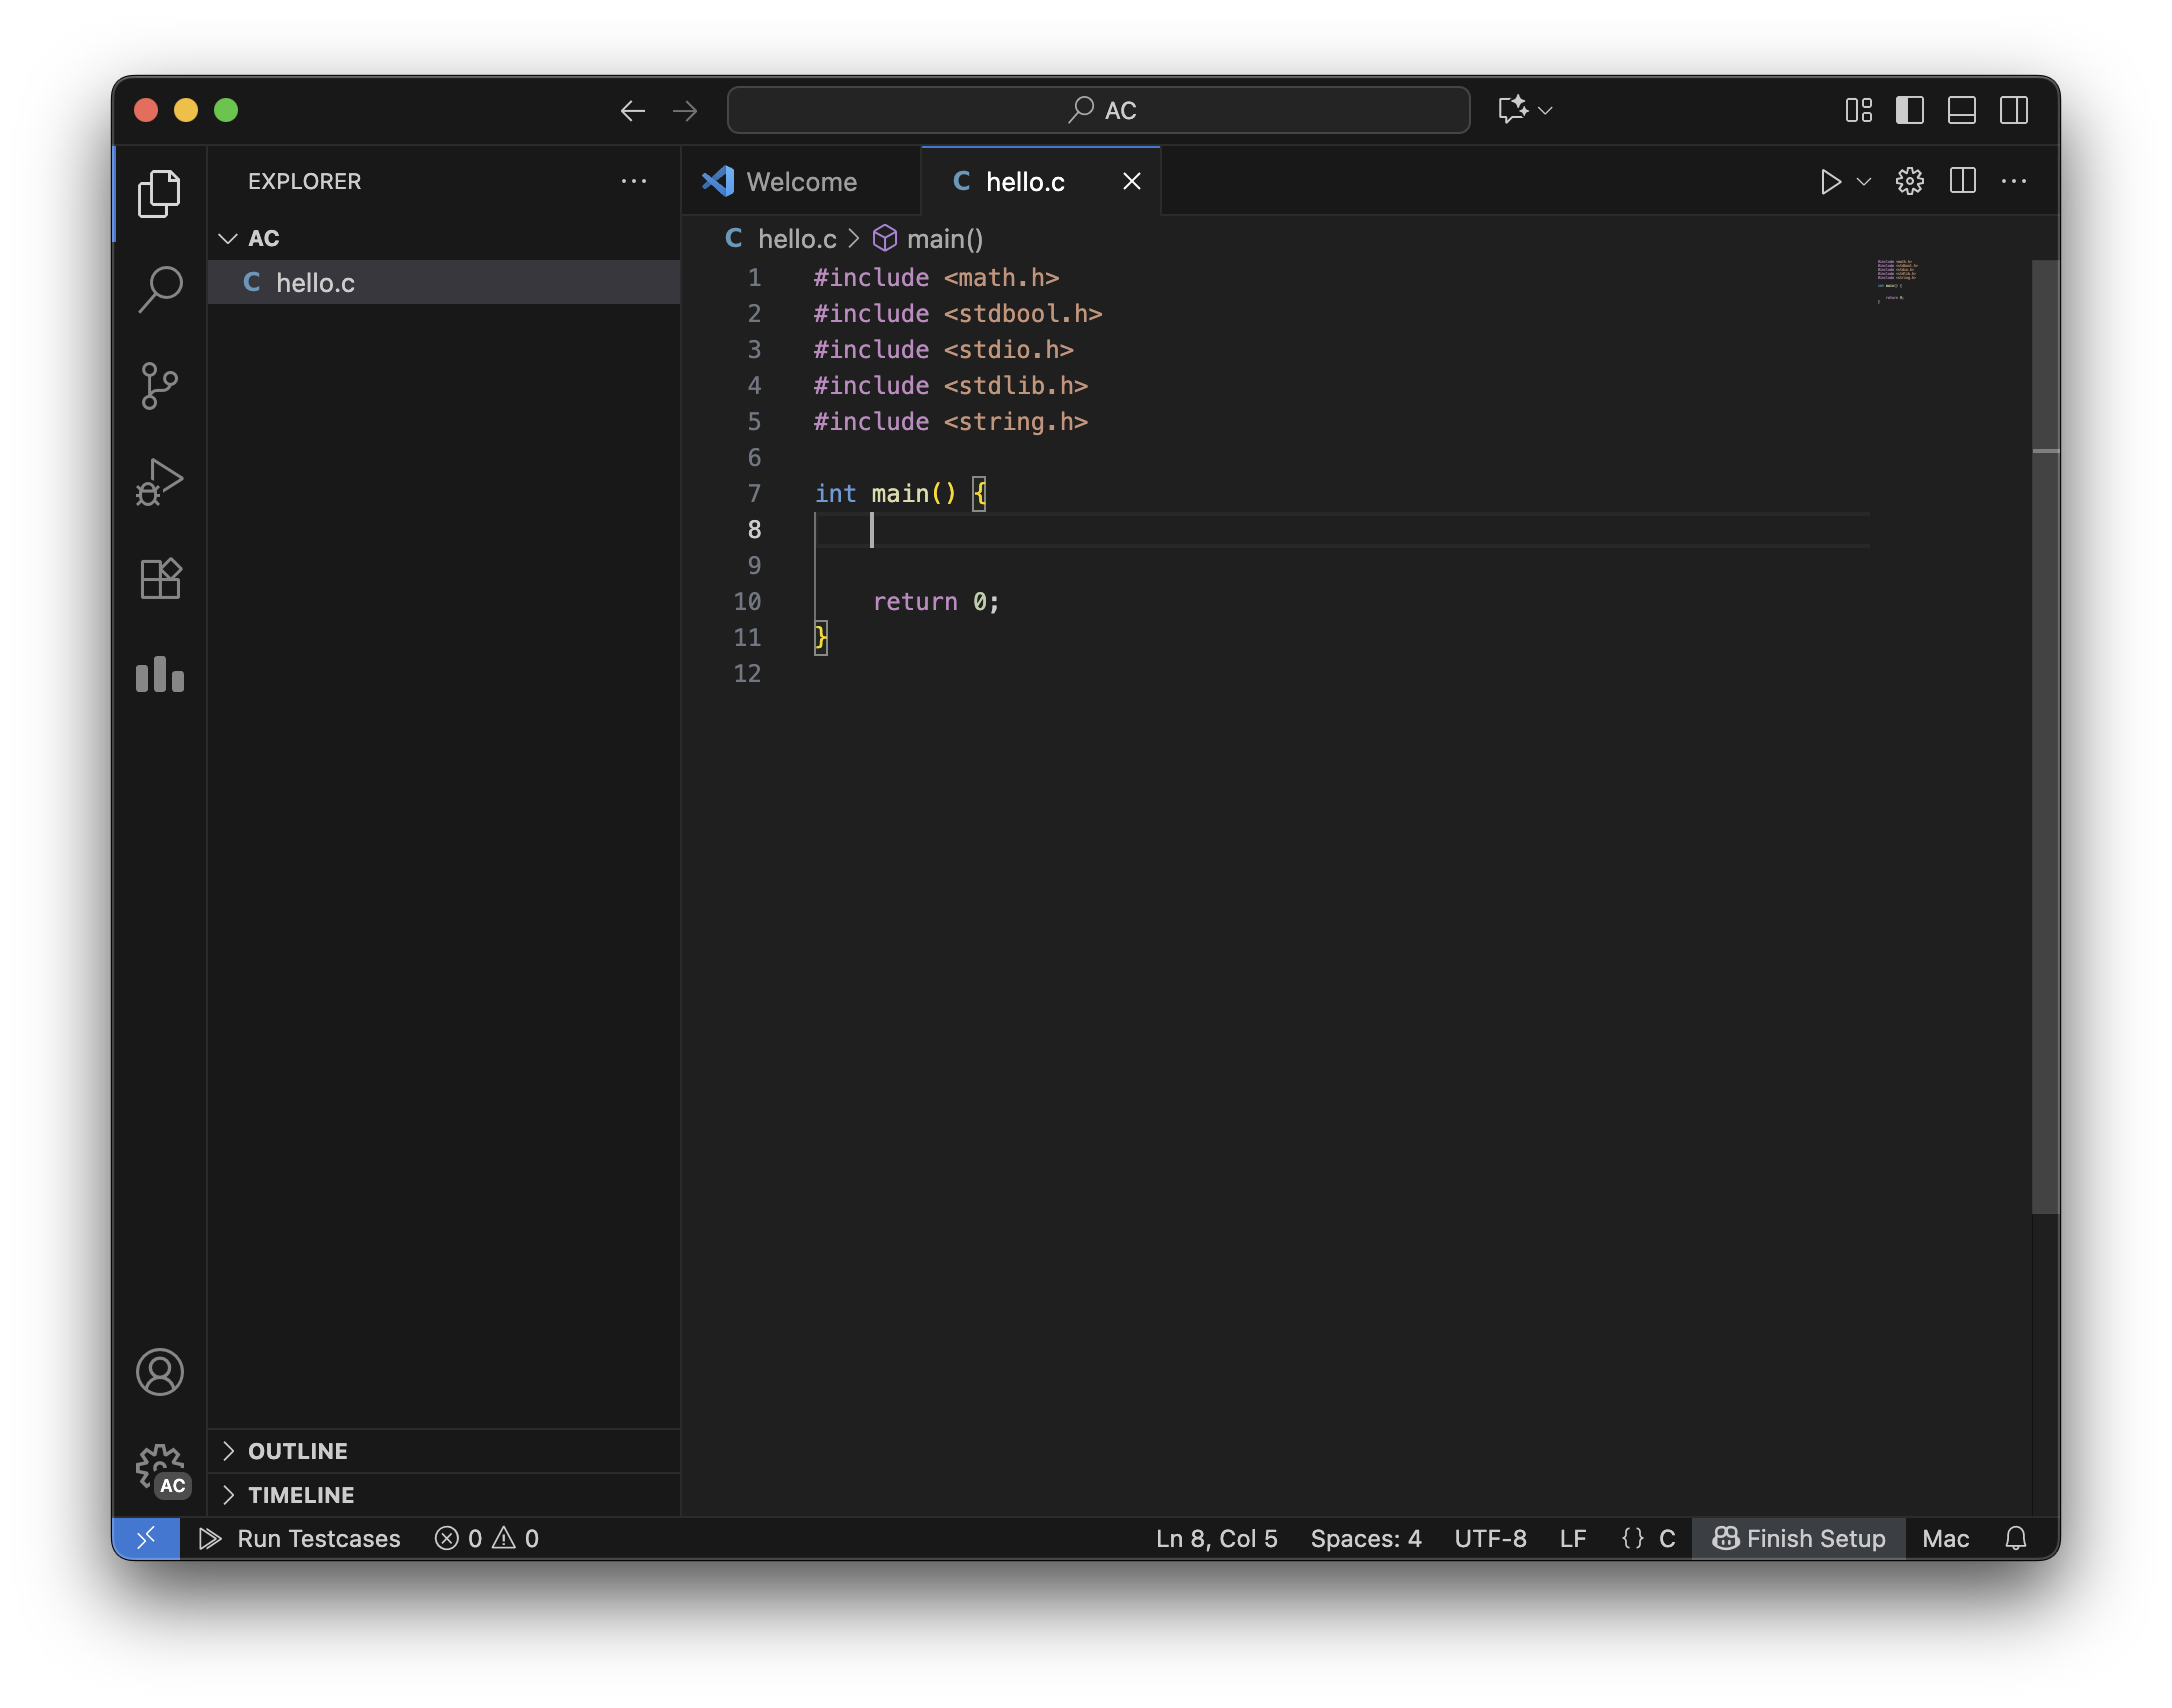Expand the TIMELINE section
Image resolution: width=2172 pixels, height=1708 pixels.
[x=300, y=1495]
